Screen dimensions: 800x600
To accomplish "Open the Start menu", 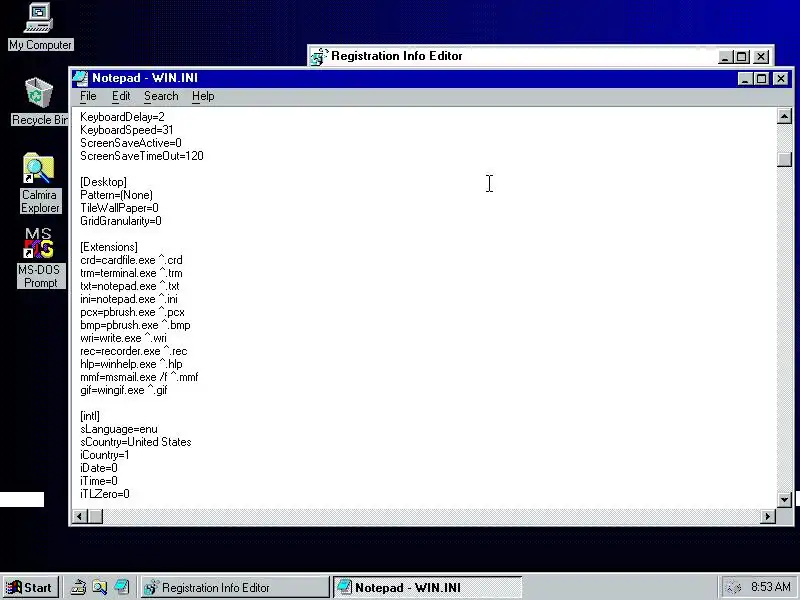I will point(30,587).
